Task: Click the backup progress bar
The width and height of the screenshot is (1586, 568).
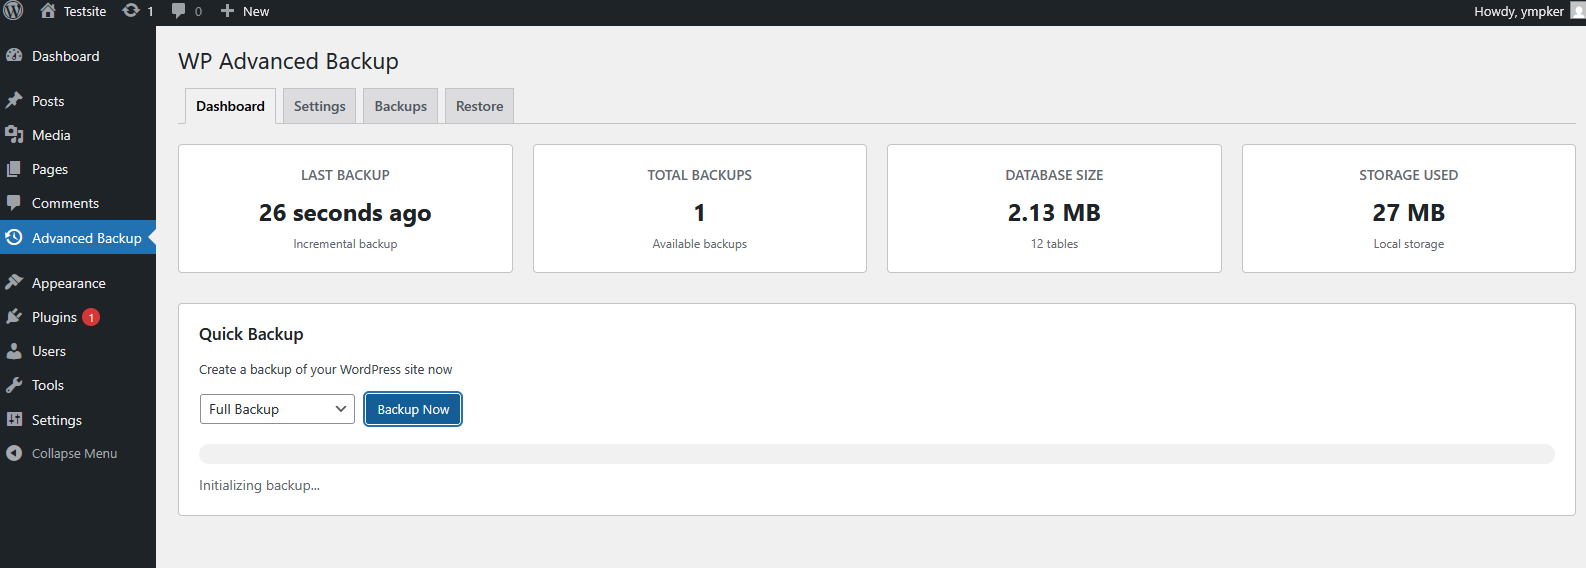Action: (x=877, y=454)
